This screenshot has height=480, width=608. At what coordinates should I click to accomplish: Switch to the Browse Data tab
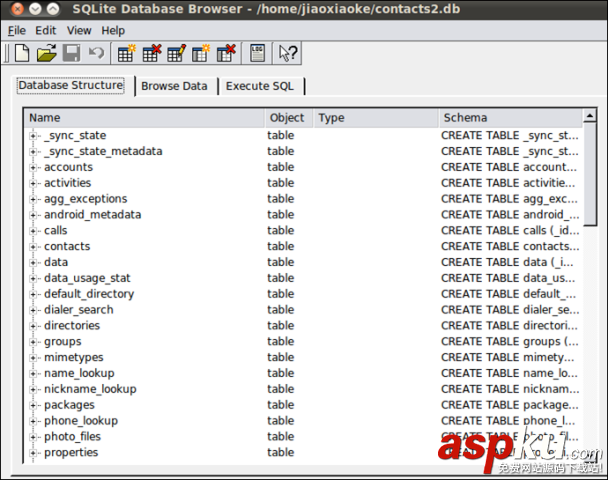pyautogui.click(x=174, y=86)
